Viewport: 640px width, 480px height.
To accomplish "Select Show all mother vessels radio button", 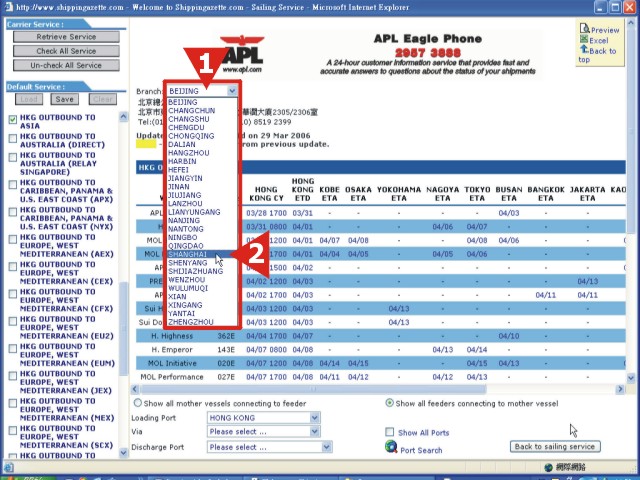I will click(138, 403).
